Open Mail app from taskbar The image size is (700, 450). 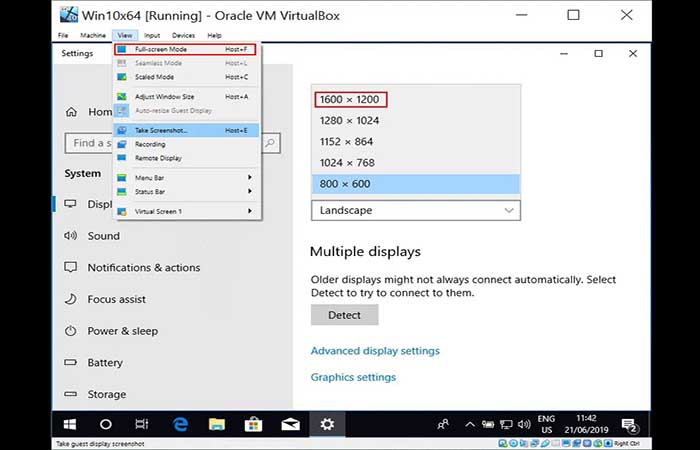[x=291, y=424]
